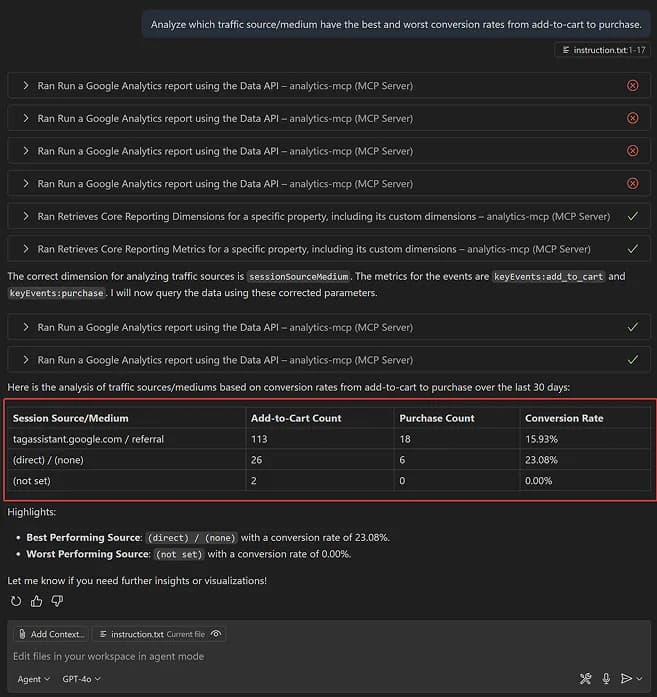This screenshot has width=657, height=697.
Task: Click the checkmark on the last report call
Action: click(x=633, y=360)
